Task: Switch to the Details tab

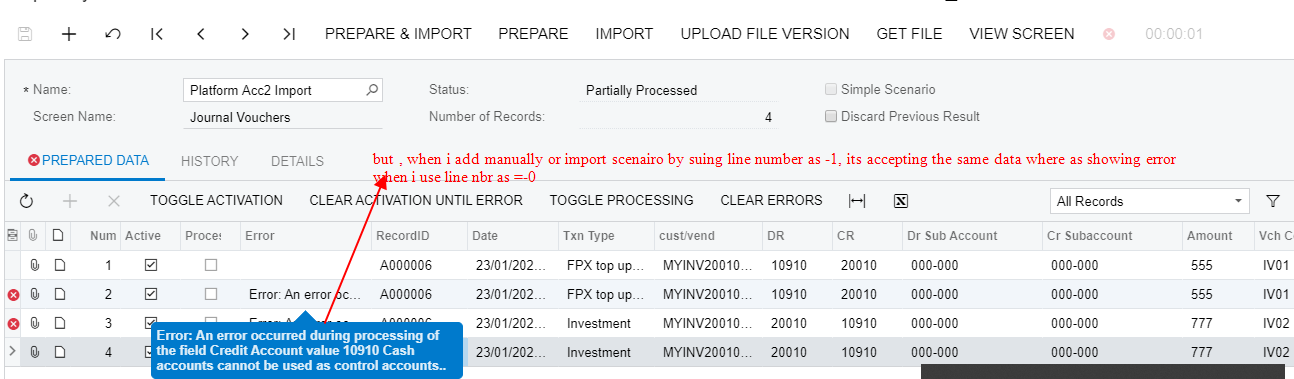Action: 297,161
